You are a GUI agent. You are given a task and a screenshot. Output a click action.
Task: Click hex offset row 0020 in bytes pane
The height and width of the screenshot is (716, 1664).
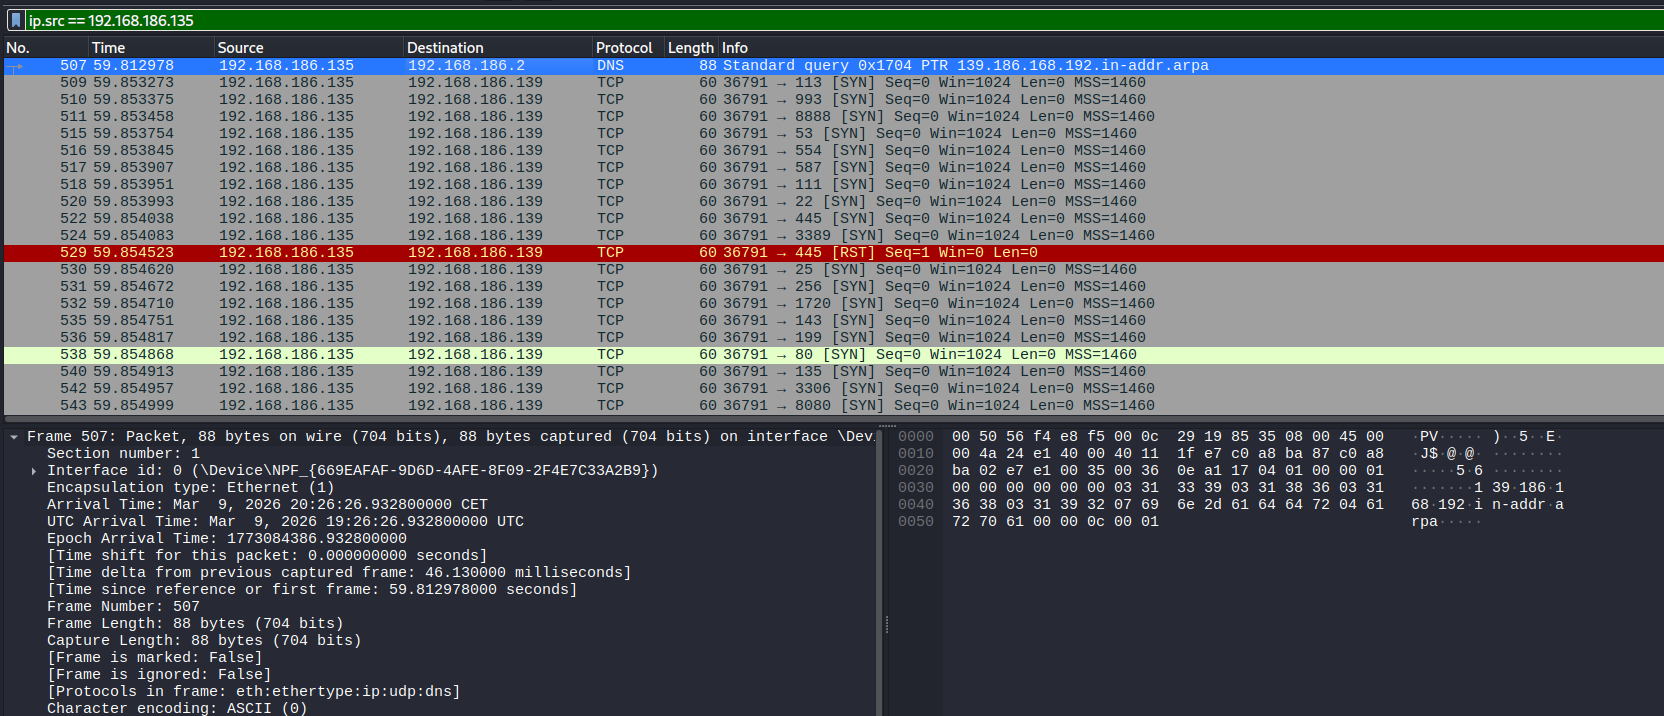pyautogui.click(x=916, y=470)
